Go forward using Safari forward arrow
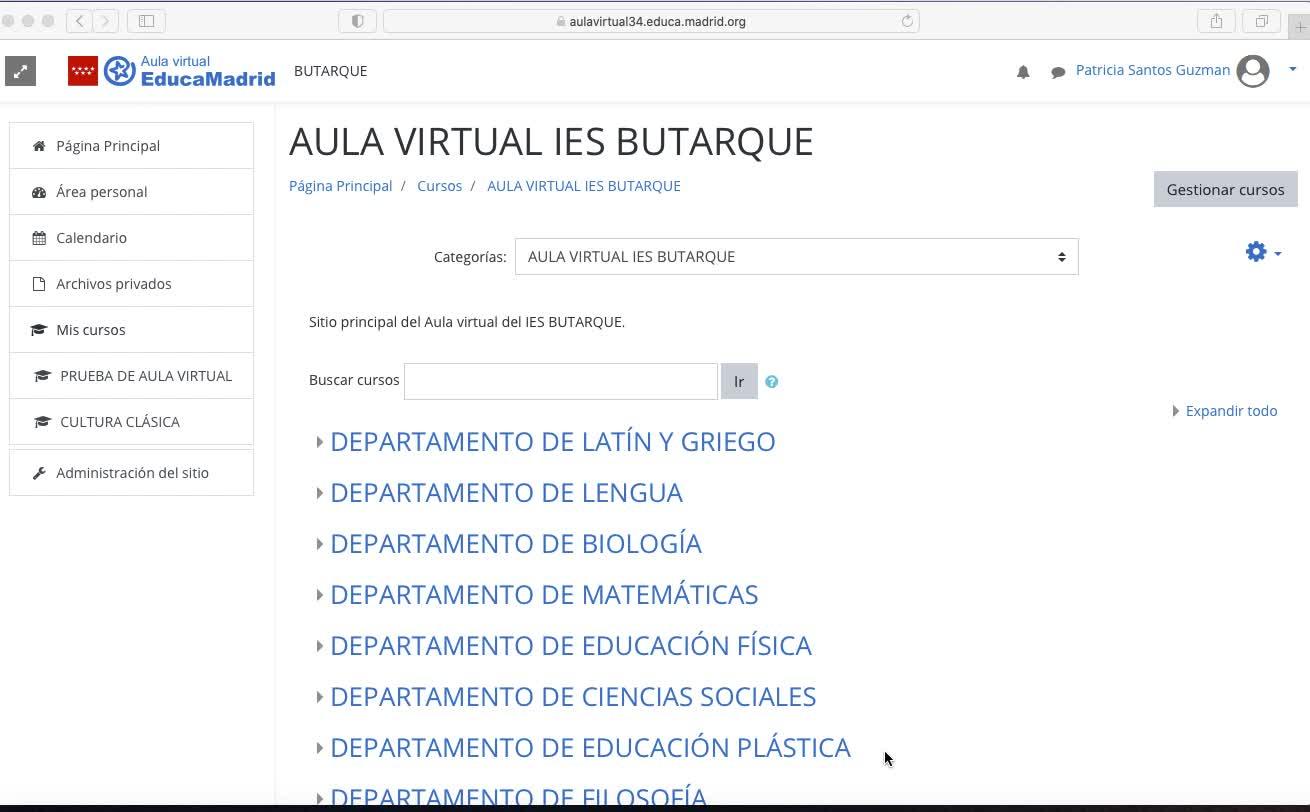 tap(106, 21)
